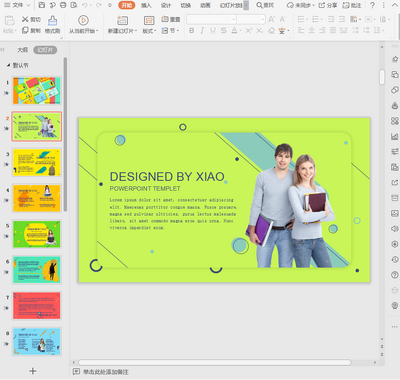Screen dimensions: 400x380
Task: Add new slide with plus button
Action: (x=33, y=371)
